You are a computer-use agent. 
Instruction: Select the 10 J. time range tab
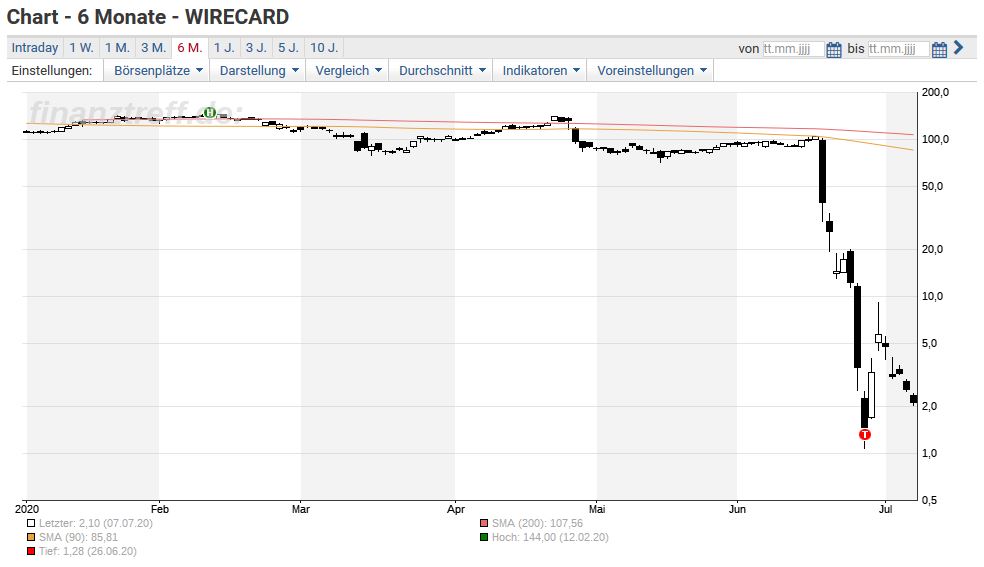pyautogui.click(x=324, y=48)
